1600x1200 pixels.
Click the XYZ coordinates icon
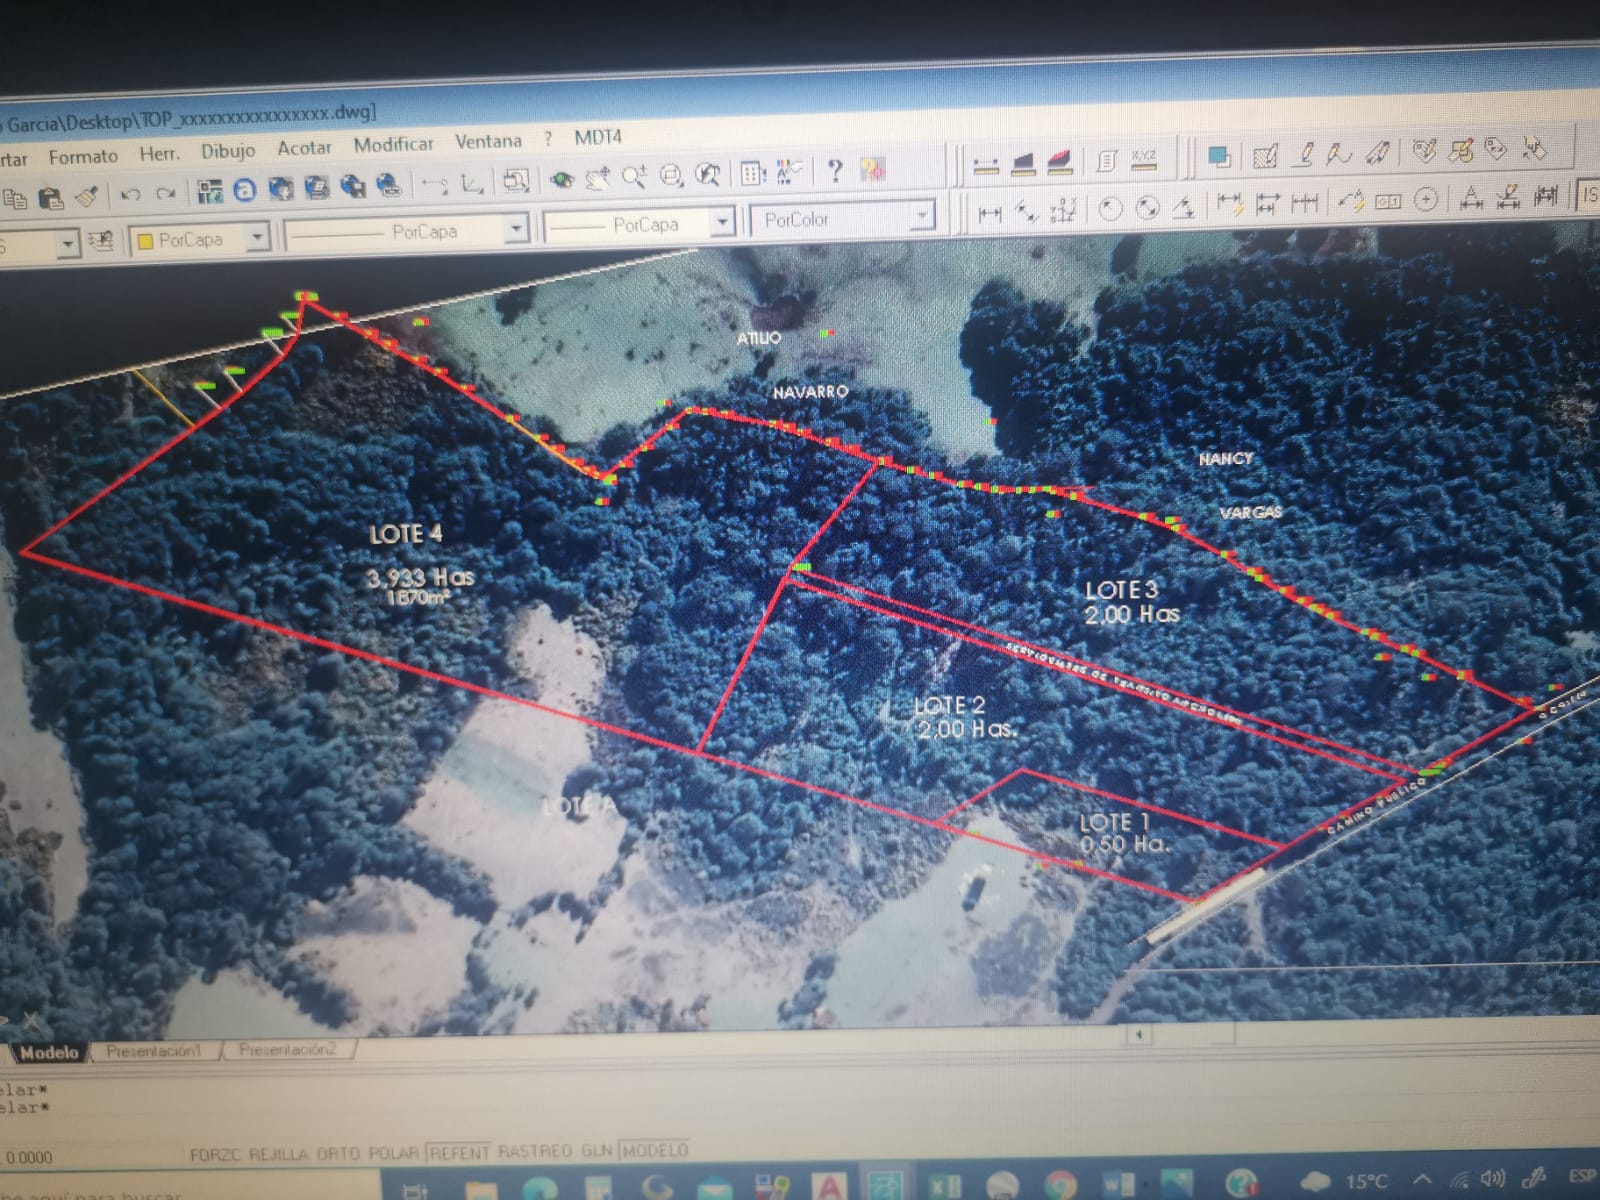click(1143, 161)
